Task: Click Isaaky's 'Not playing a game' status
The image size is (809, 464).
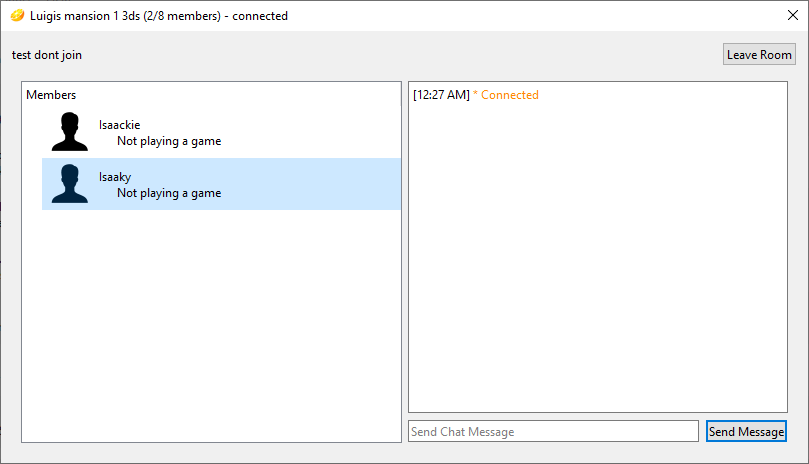Action: tap(169, 193)
